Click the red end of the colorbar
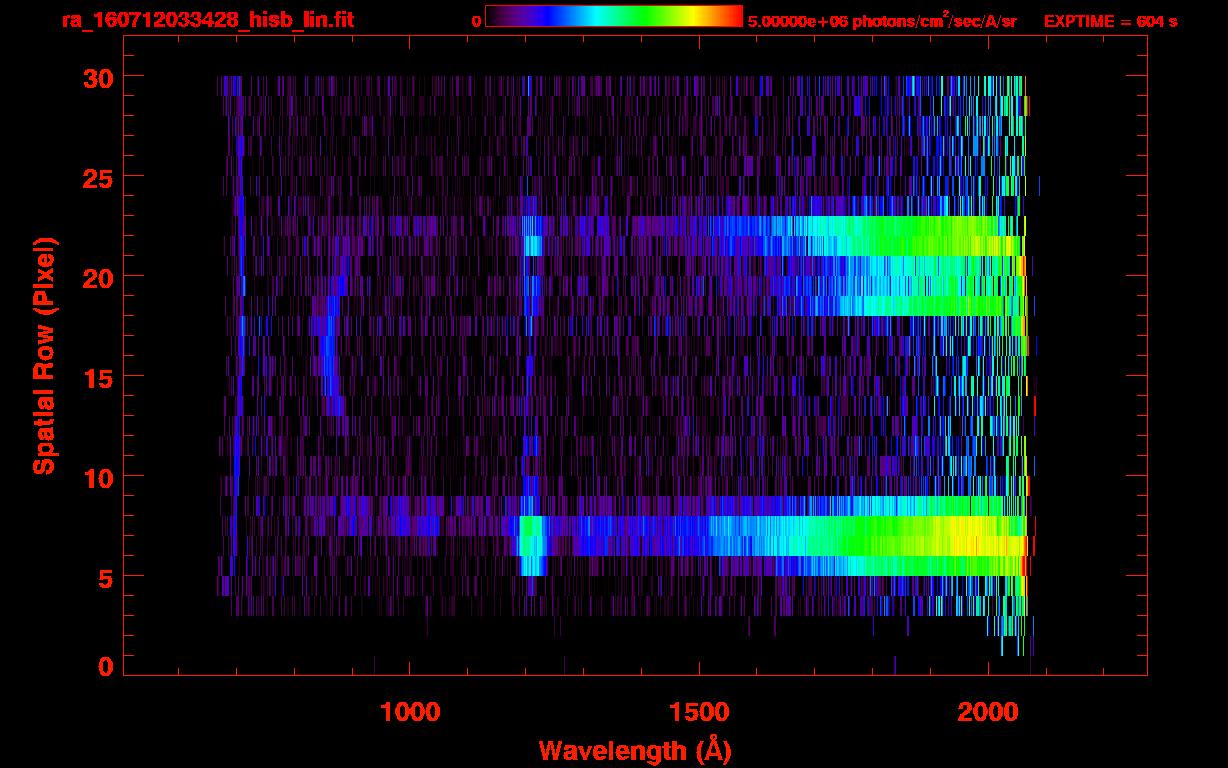Image resolution: width=1228 pixels, height=768 pixels. (735, 17)
